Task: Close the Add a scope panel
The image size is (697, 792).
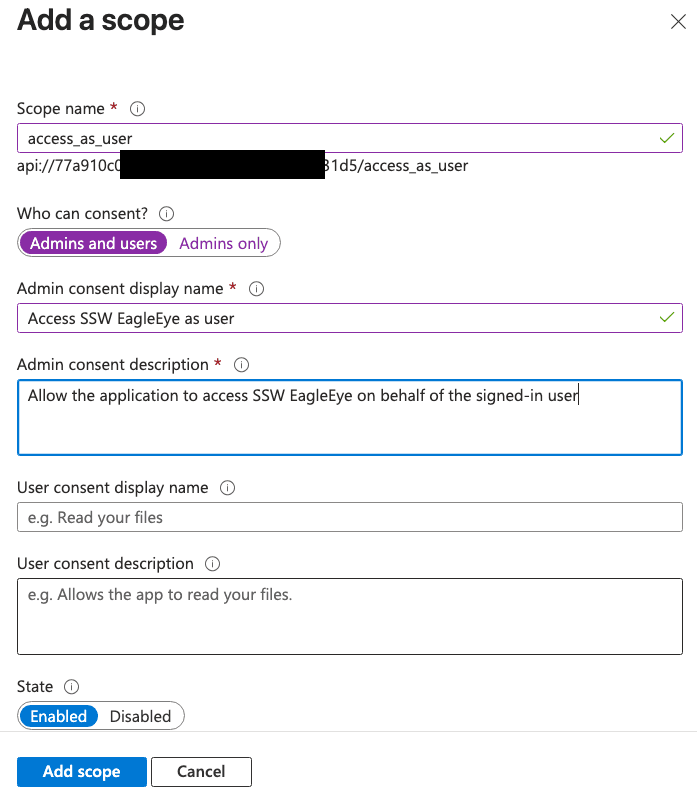Action: coord(678,22)
